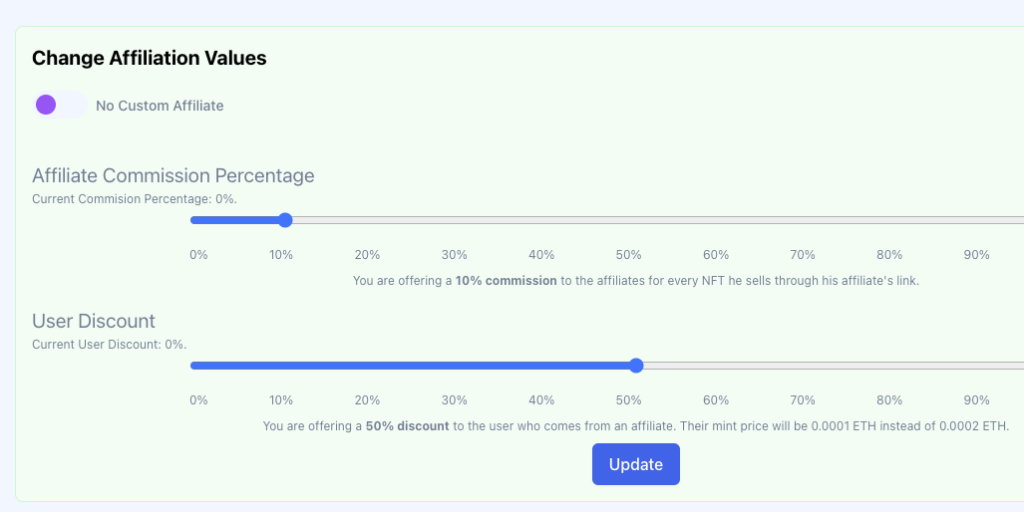The image size is (1024, 512).
Task: Toggle the No Custom Affiliate switch
Action: coord(59,105)
